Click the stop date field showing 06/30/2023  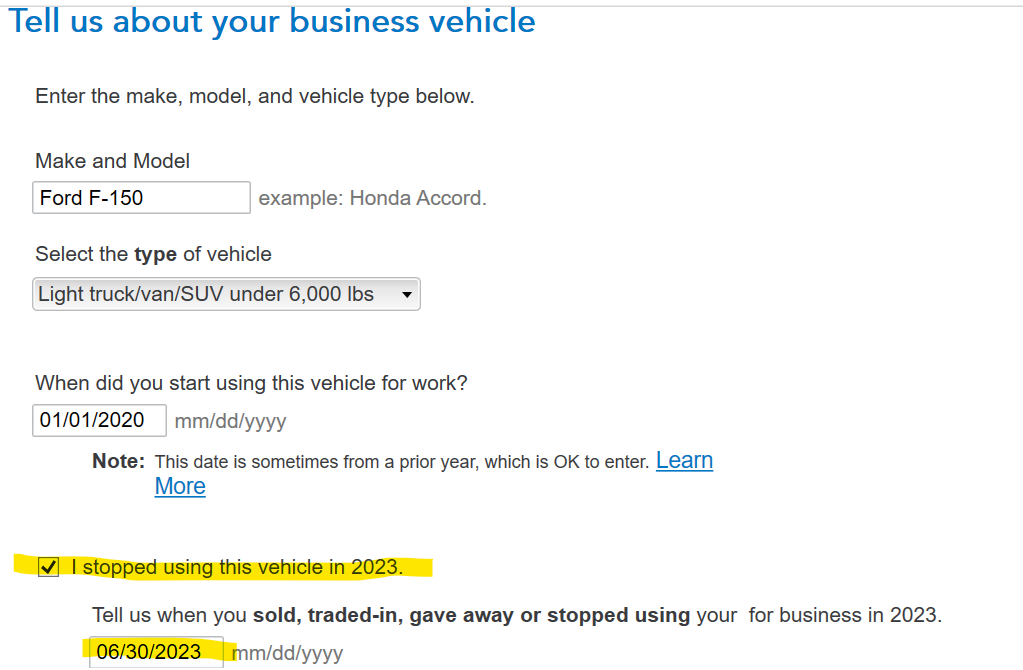click(157, 653)
